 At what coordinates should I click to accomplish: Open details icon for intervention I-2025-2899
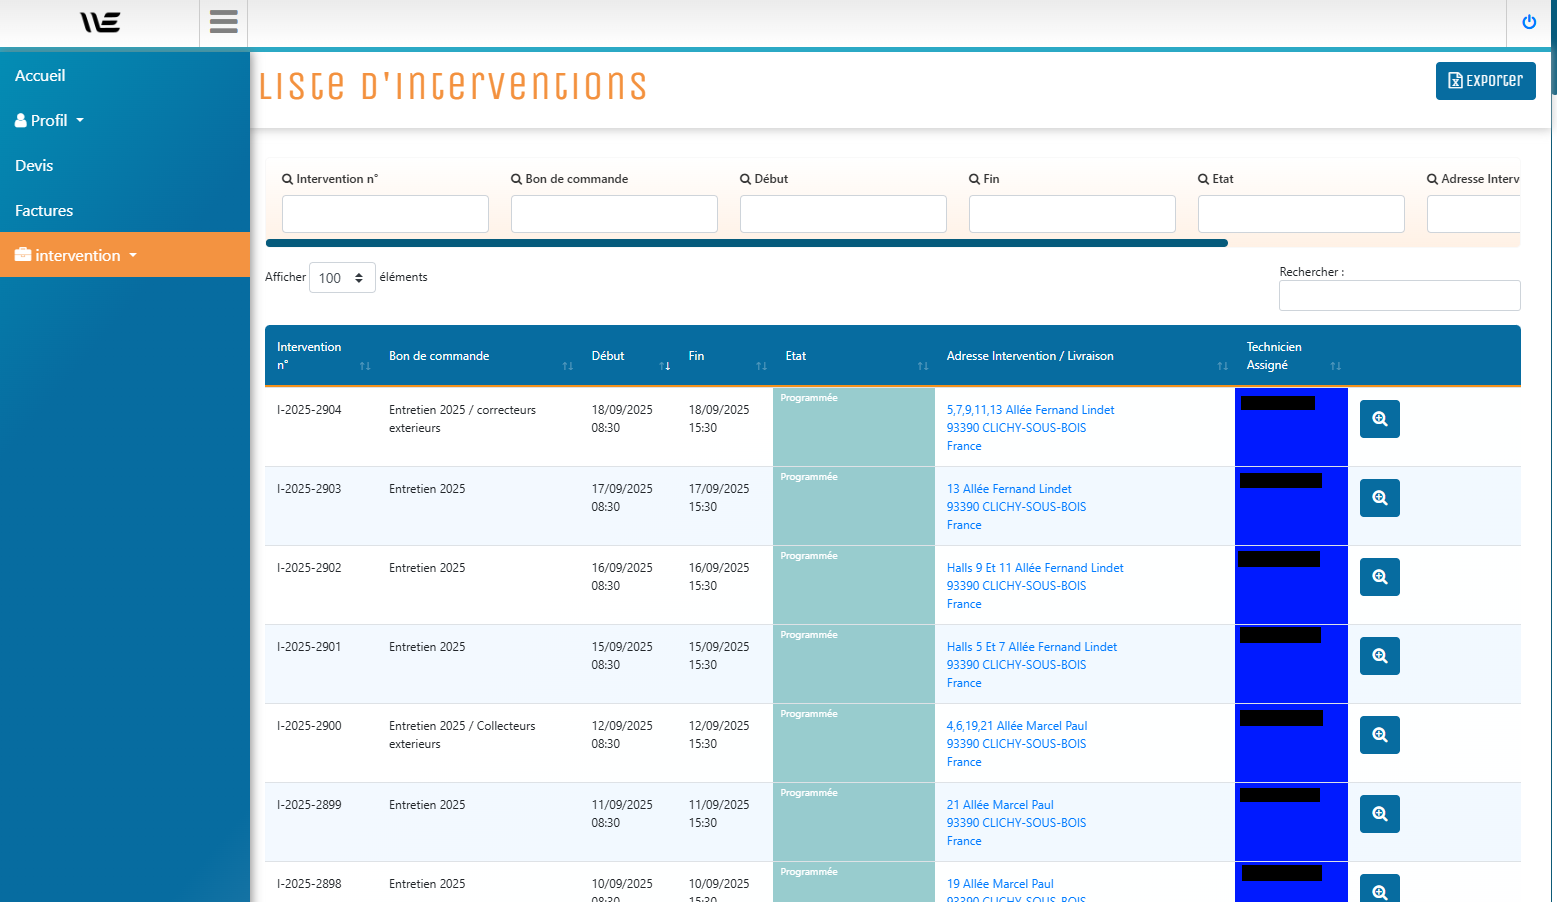click(x=1379, y=814)
